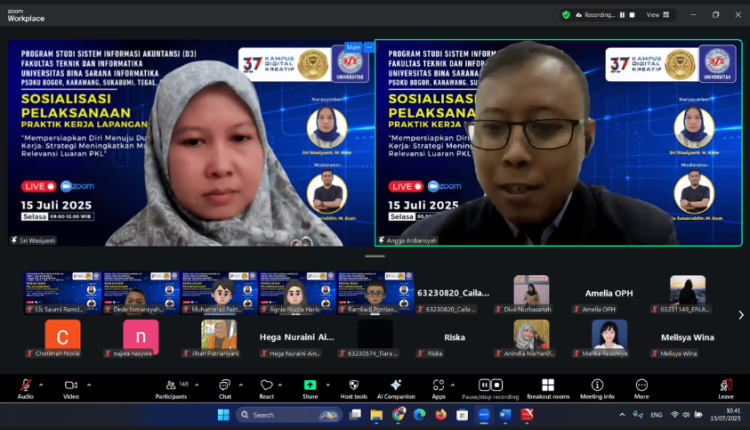Open Host tools shield menu
This screenshot has height=430, width=750.
coord(354,388)
